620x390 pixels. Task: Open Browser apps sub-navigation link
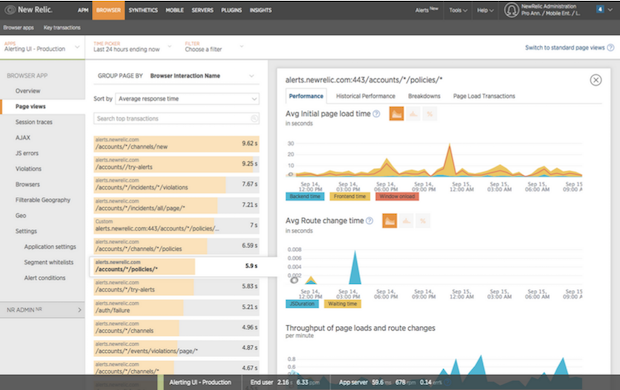point(19,28)
